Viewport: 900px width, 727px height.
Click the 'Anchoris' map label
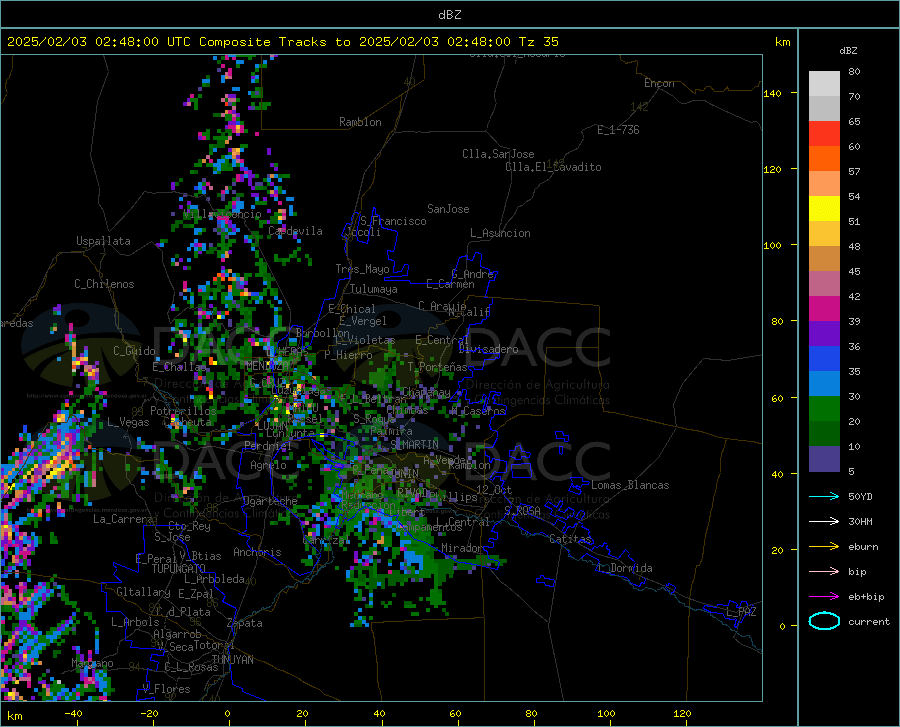point(257,552)
